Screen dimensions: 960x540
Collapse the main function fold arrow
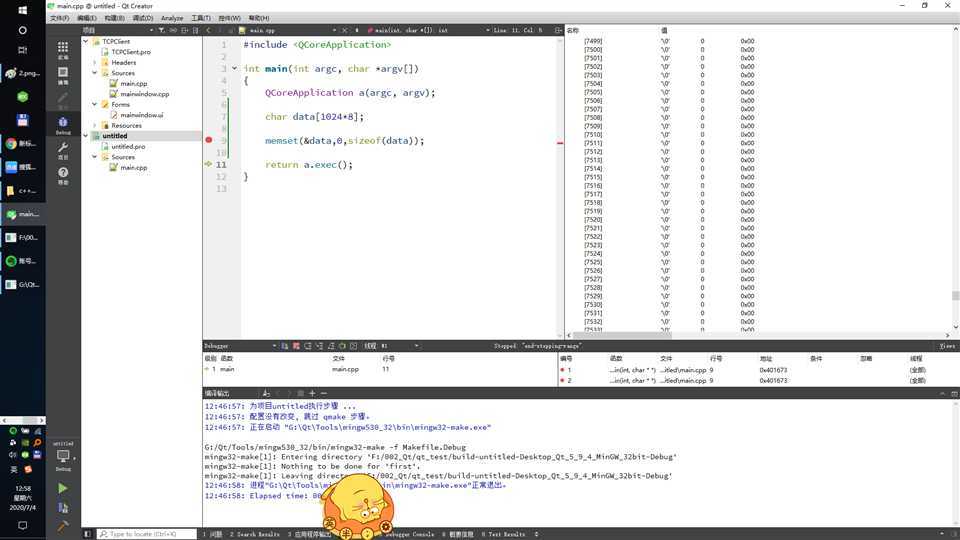(235, 69)
